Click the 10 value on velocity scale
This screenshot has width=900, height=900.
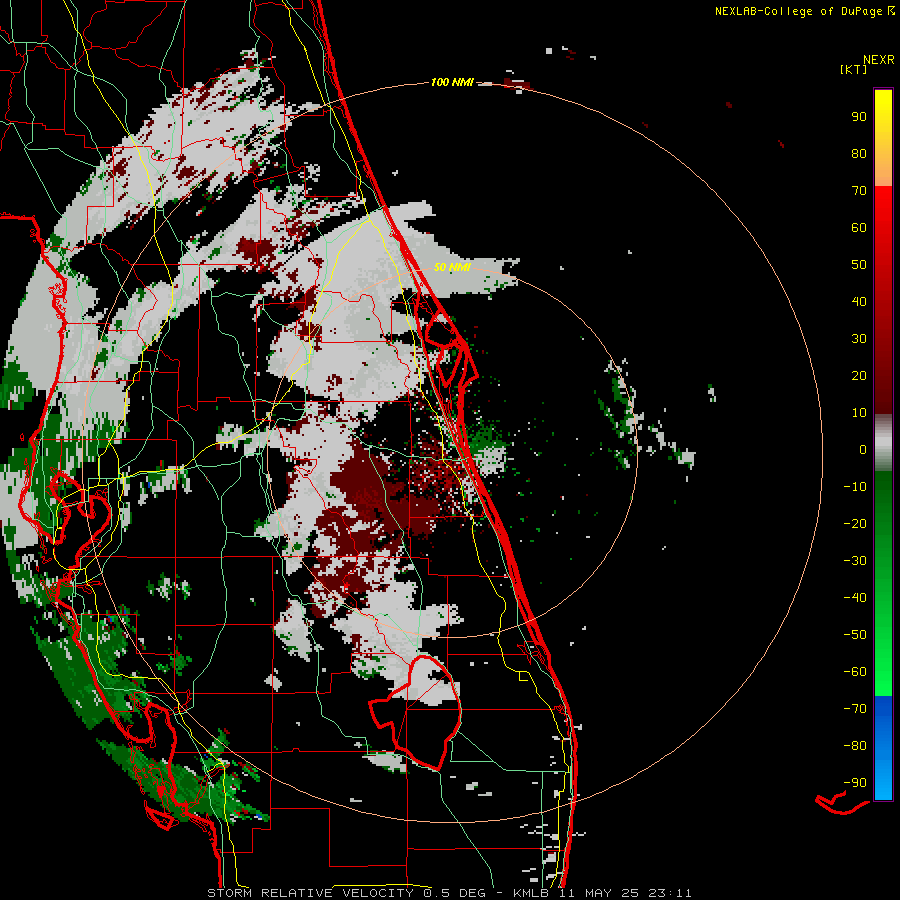tap(859, 413)
